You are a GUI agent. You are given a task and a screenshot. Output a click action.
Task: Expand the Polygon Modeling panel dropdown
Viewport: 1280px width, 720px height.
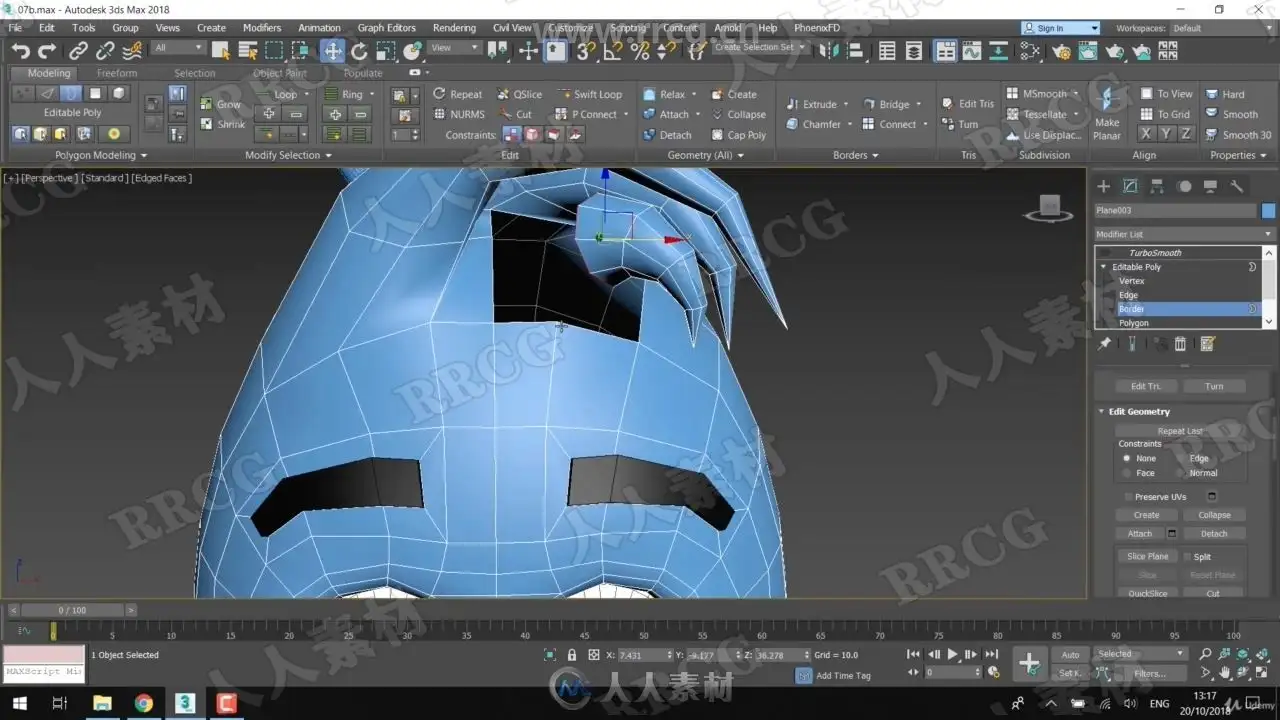[x=101, y=155]
